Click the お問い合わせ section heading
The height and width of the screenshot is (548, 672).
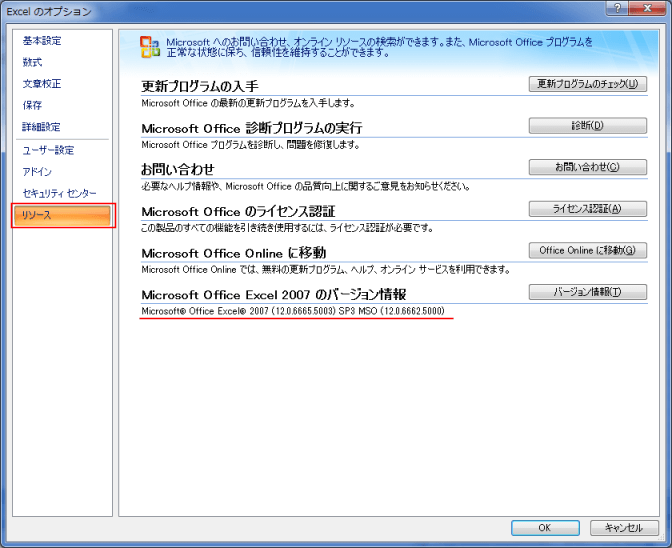pyautogui.click(x=178, y=169)
